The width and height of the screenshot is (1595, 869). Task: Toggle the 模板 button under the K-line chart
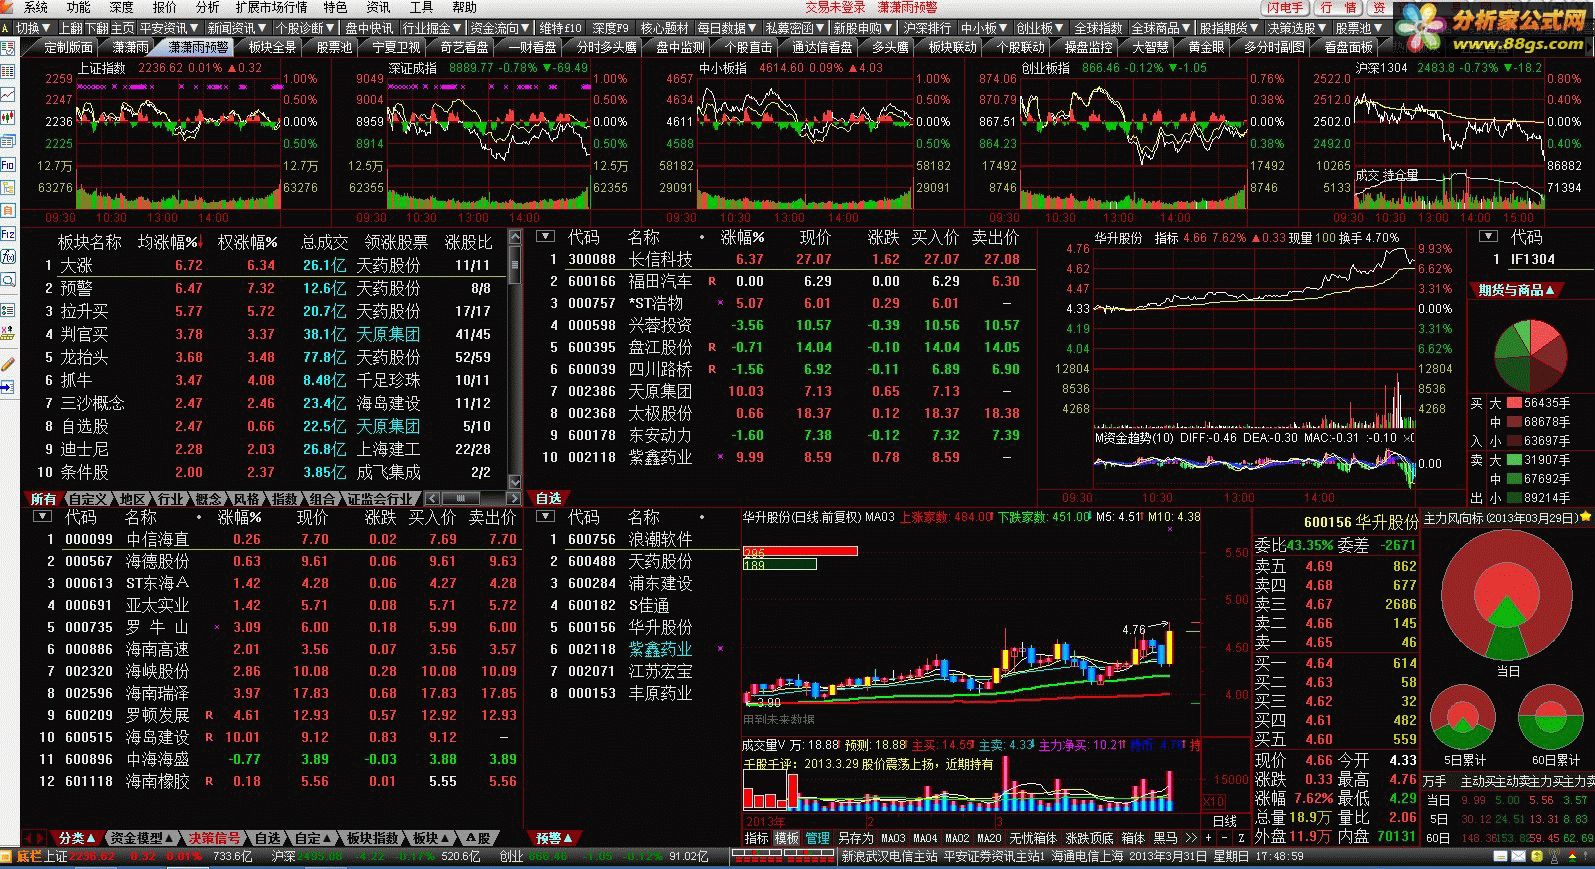[x=787, y=838]
